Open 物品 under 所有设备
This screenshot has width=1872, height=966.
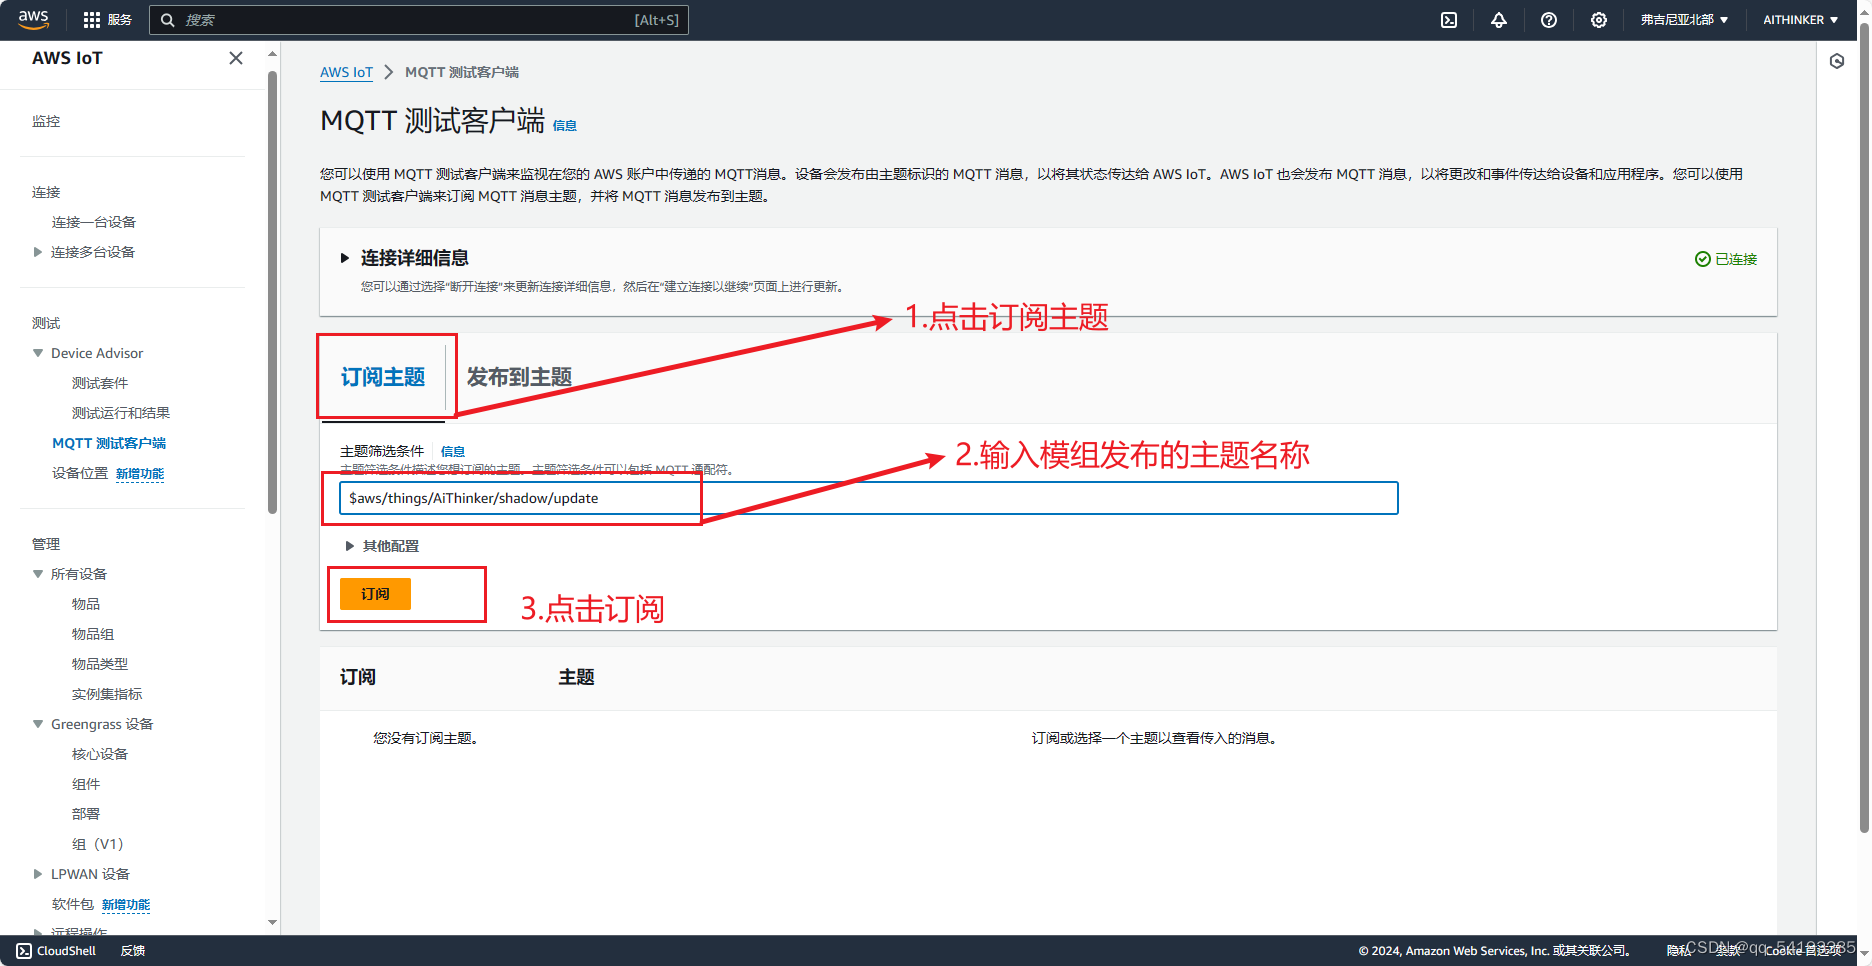[86, 604]
